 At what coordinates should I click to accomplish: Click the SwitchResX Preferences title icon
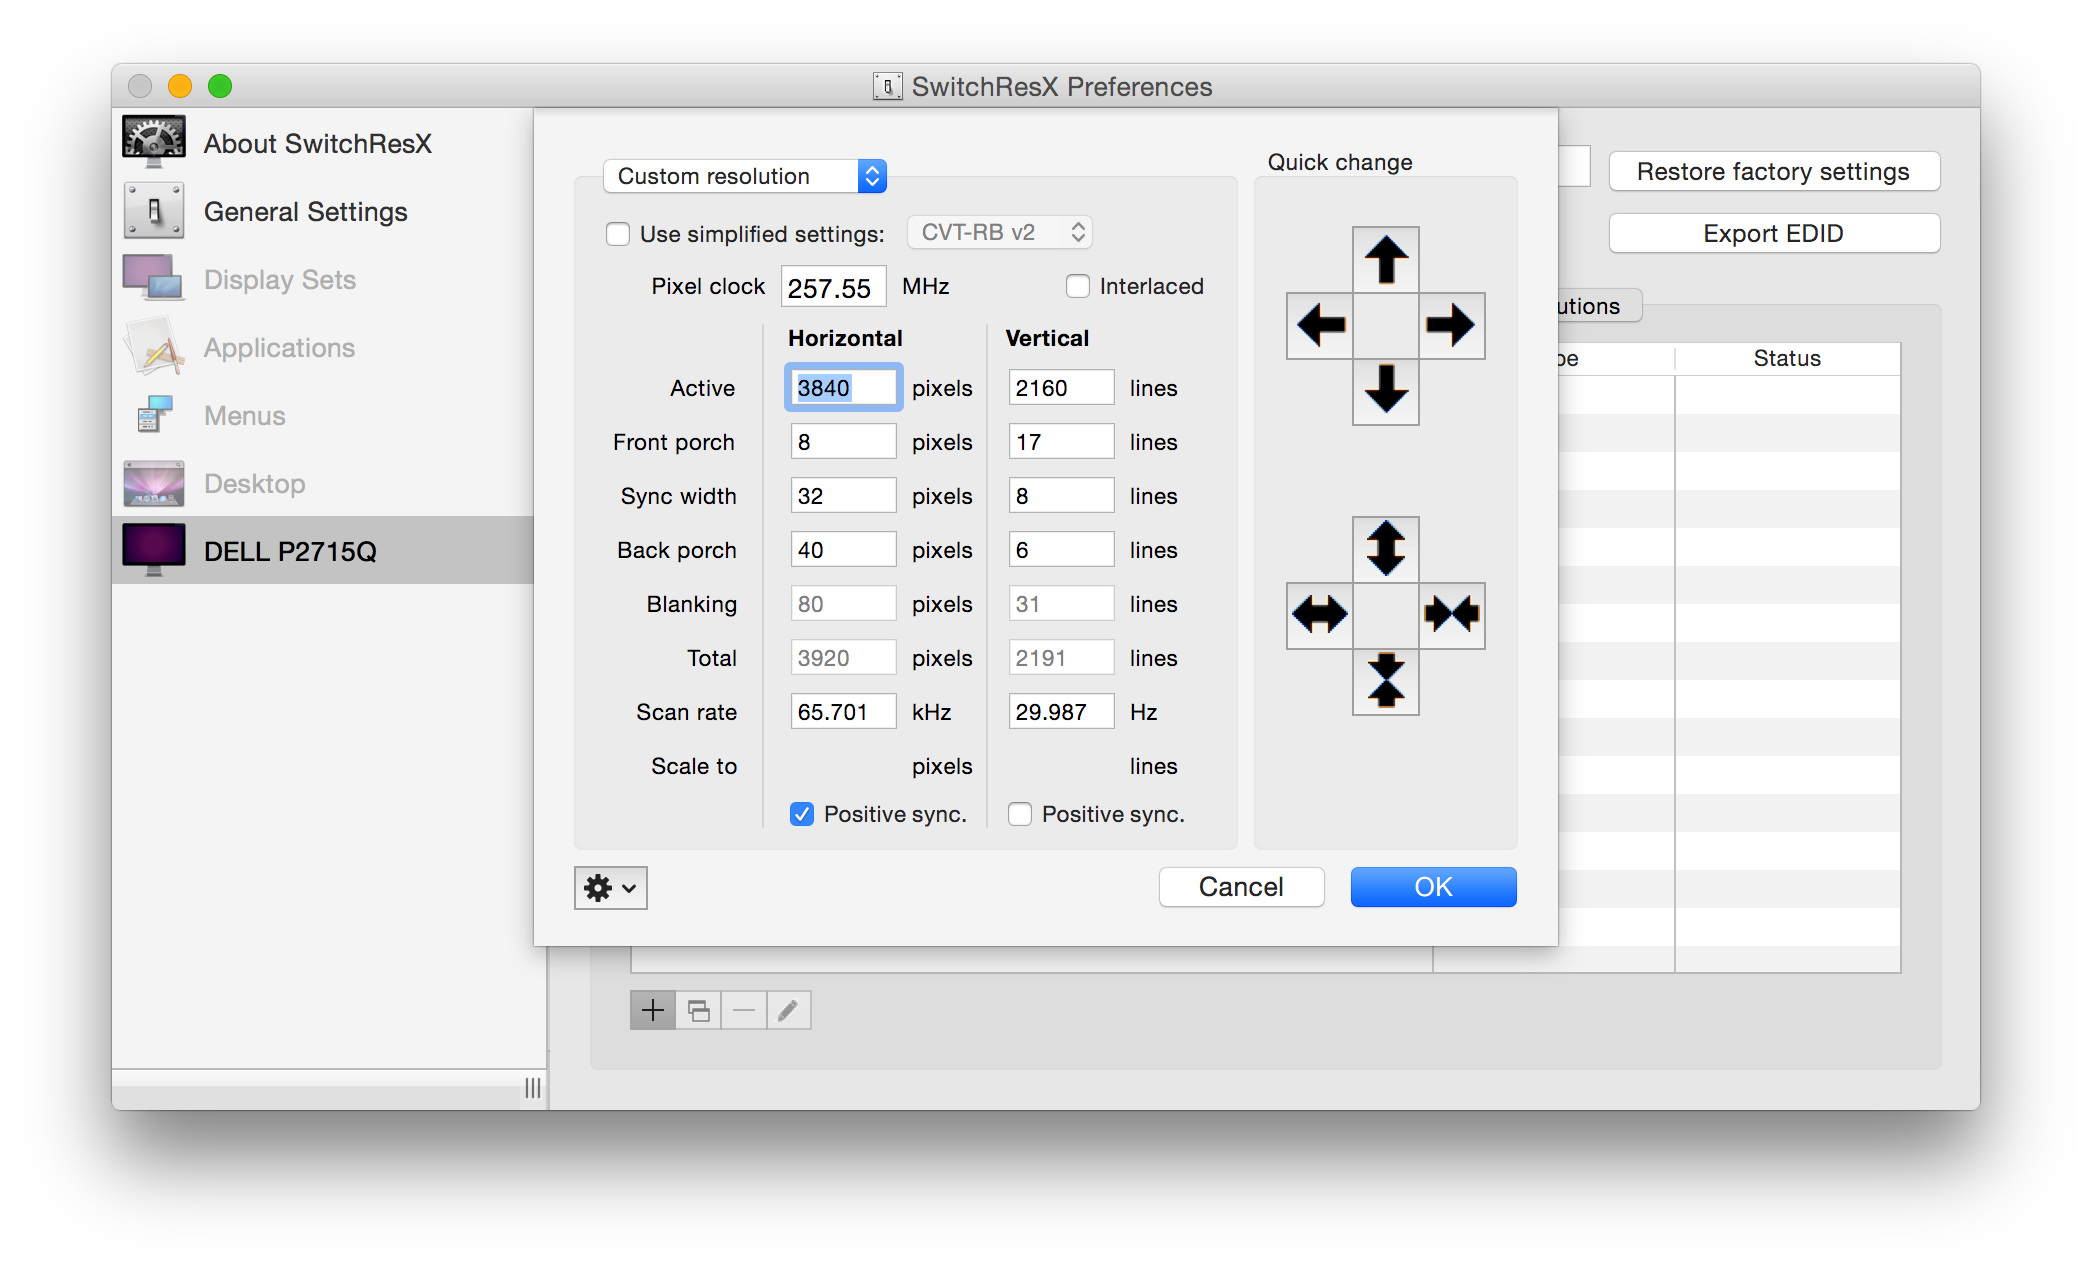tap(888, 87)
